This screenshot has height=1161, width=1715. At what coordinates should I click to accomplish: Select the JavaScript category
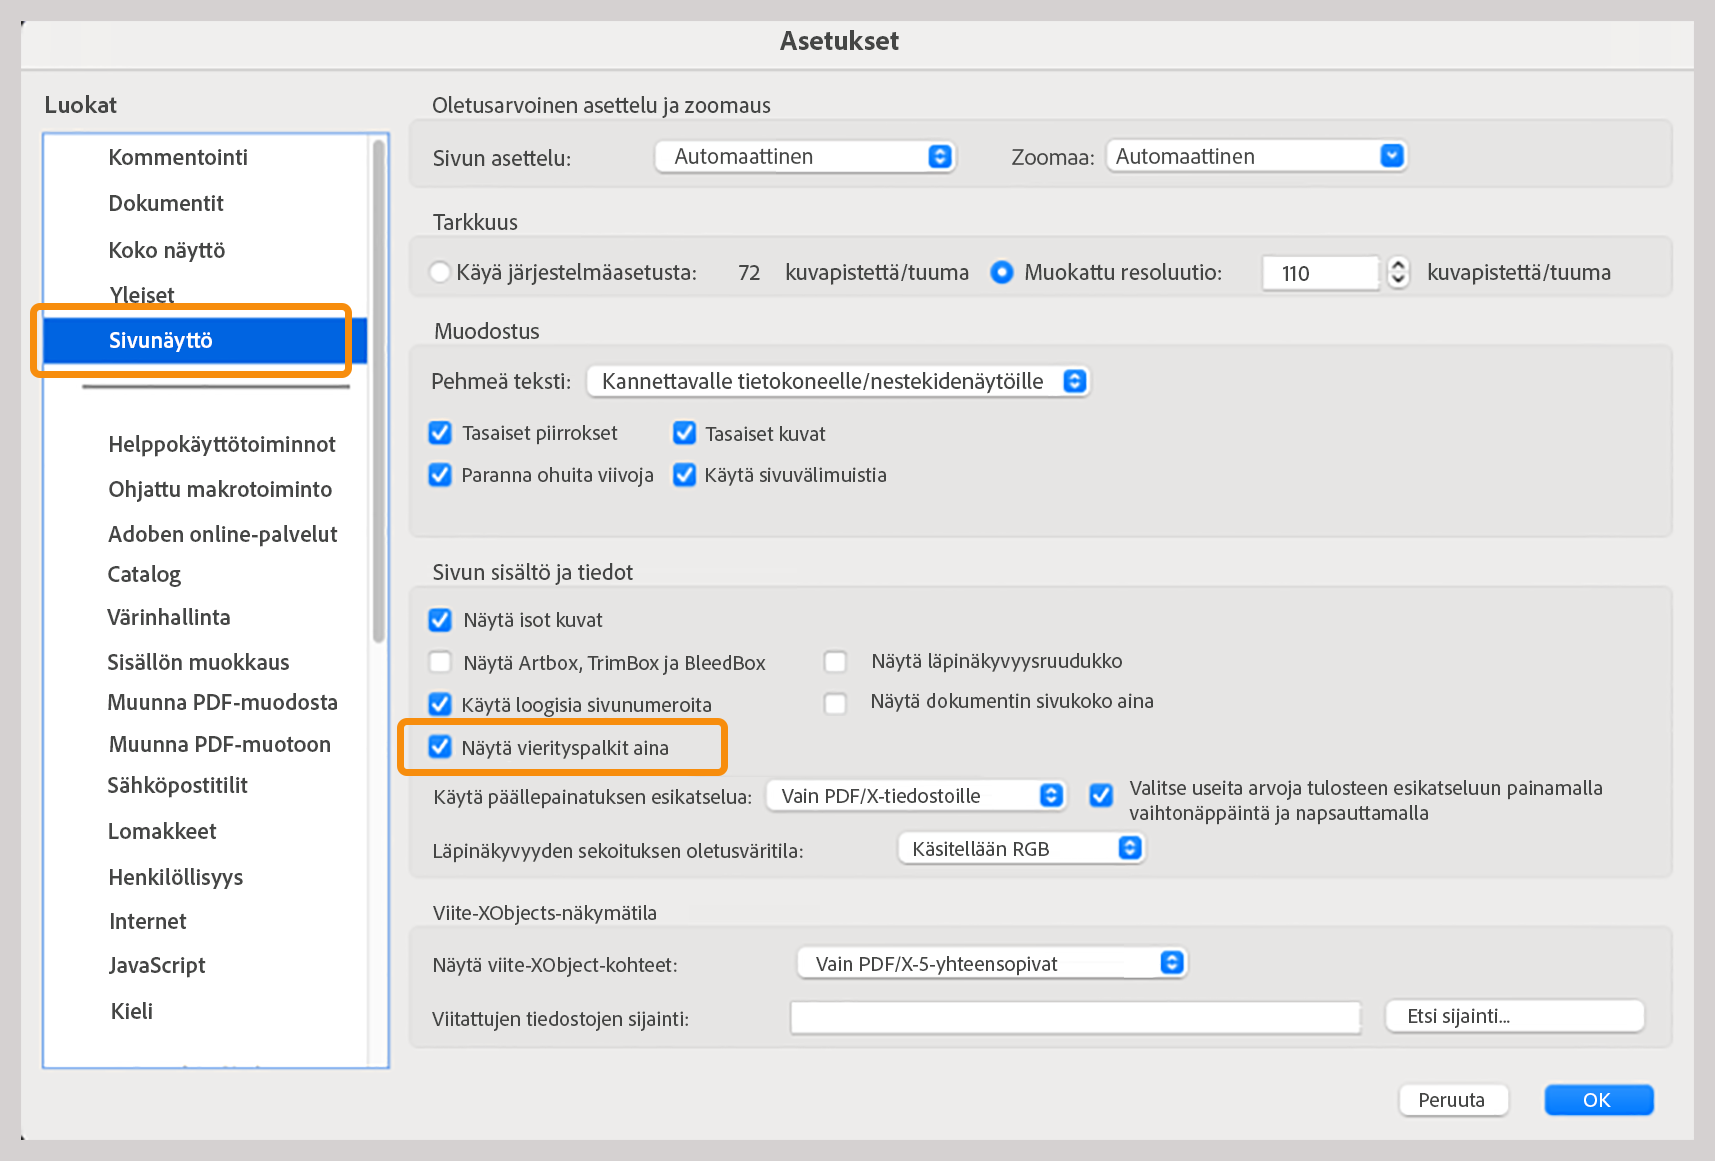click(156, 965)
